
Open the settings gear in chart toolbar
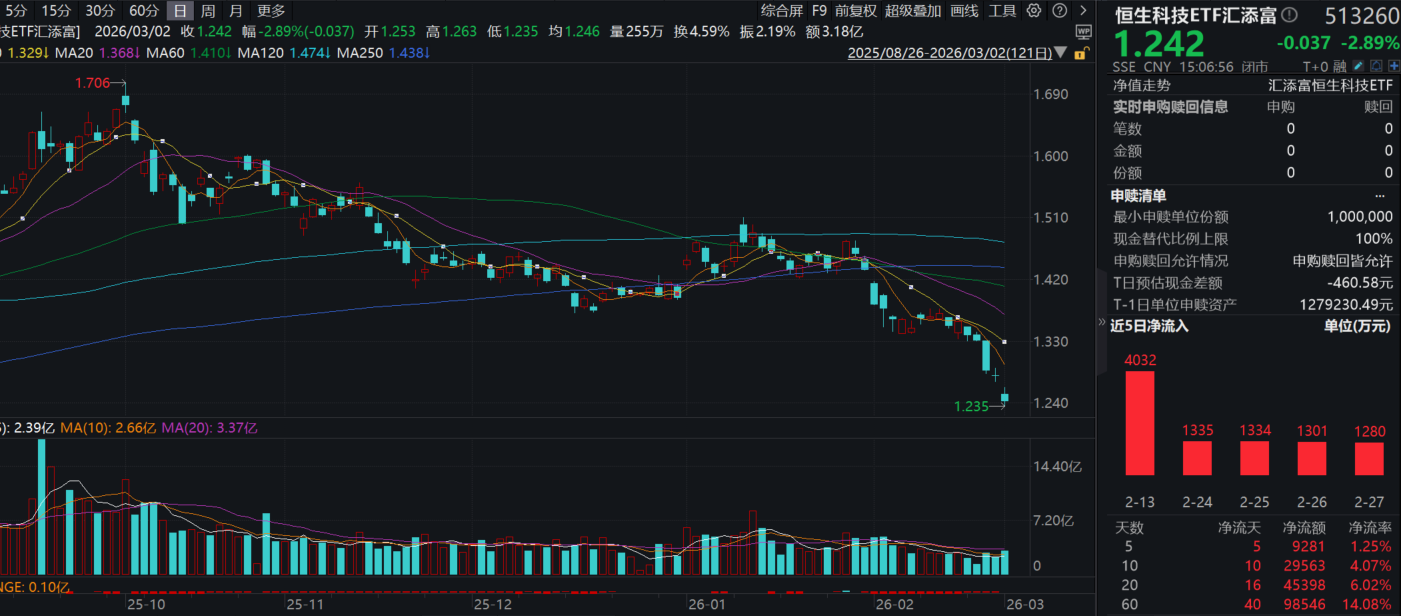coord(1034,11)
